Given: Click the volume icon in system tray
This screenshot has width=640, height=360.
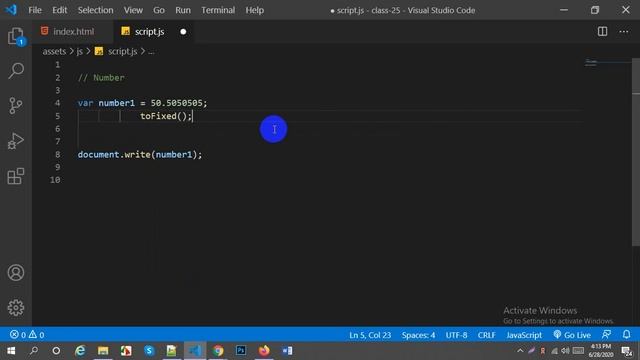Looking at the screenshot, I should tap(565, 351).
